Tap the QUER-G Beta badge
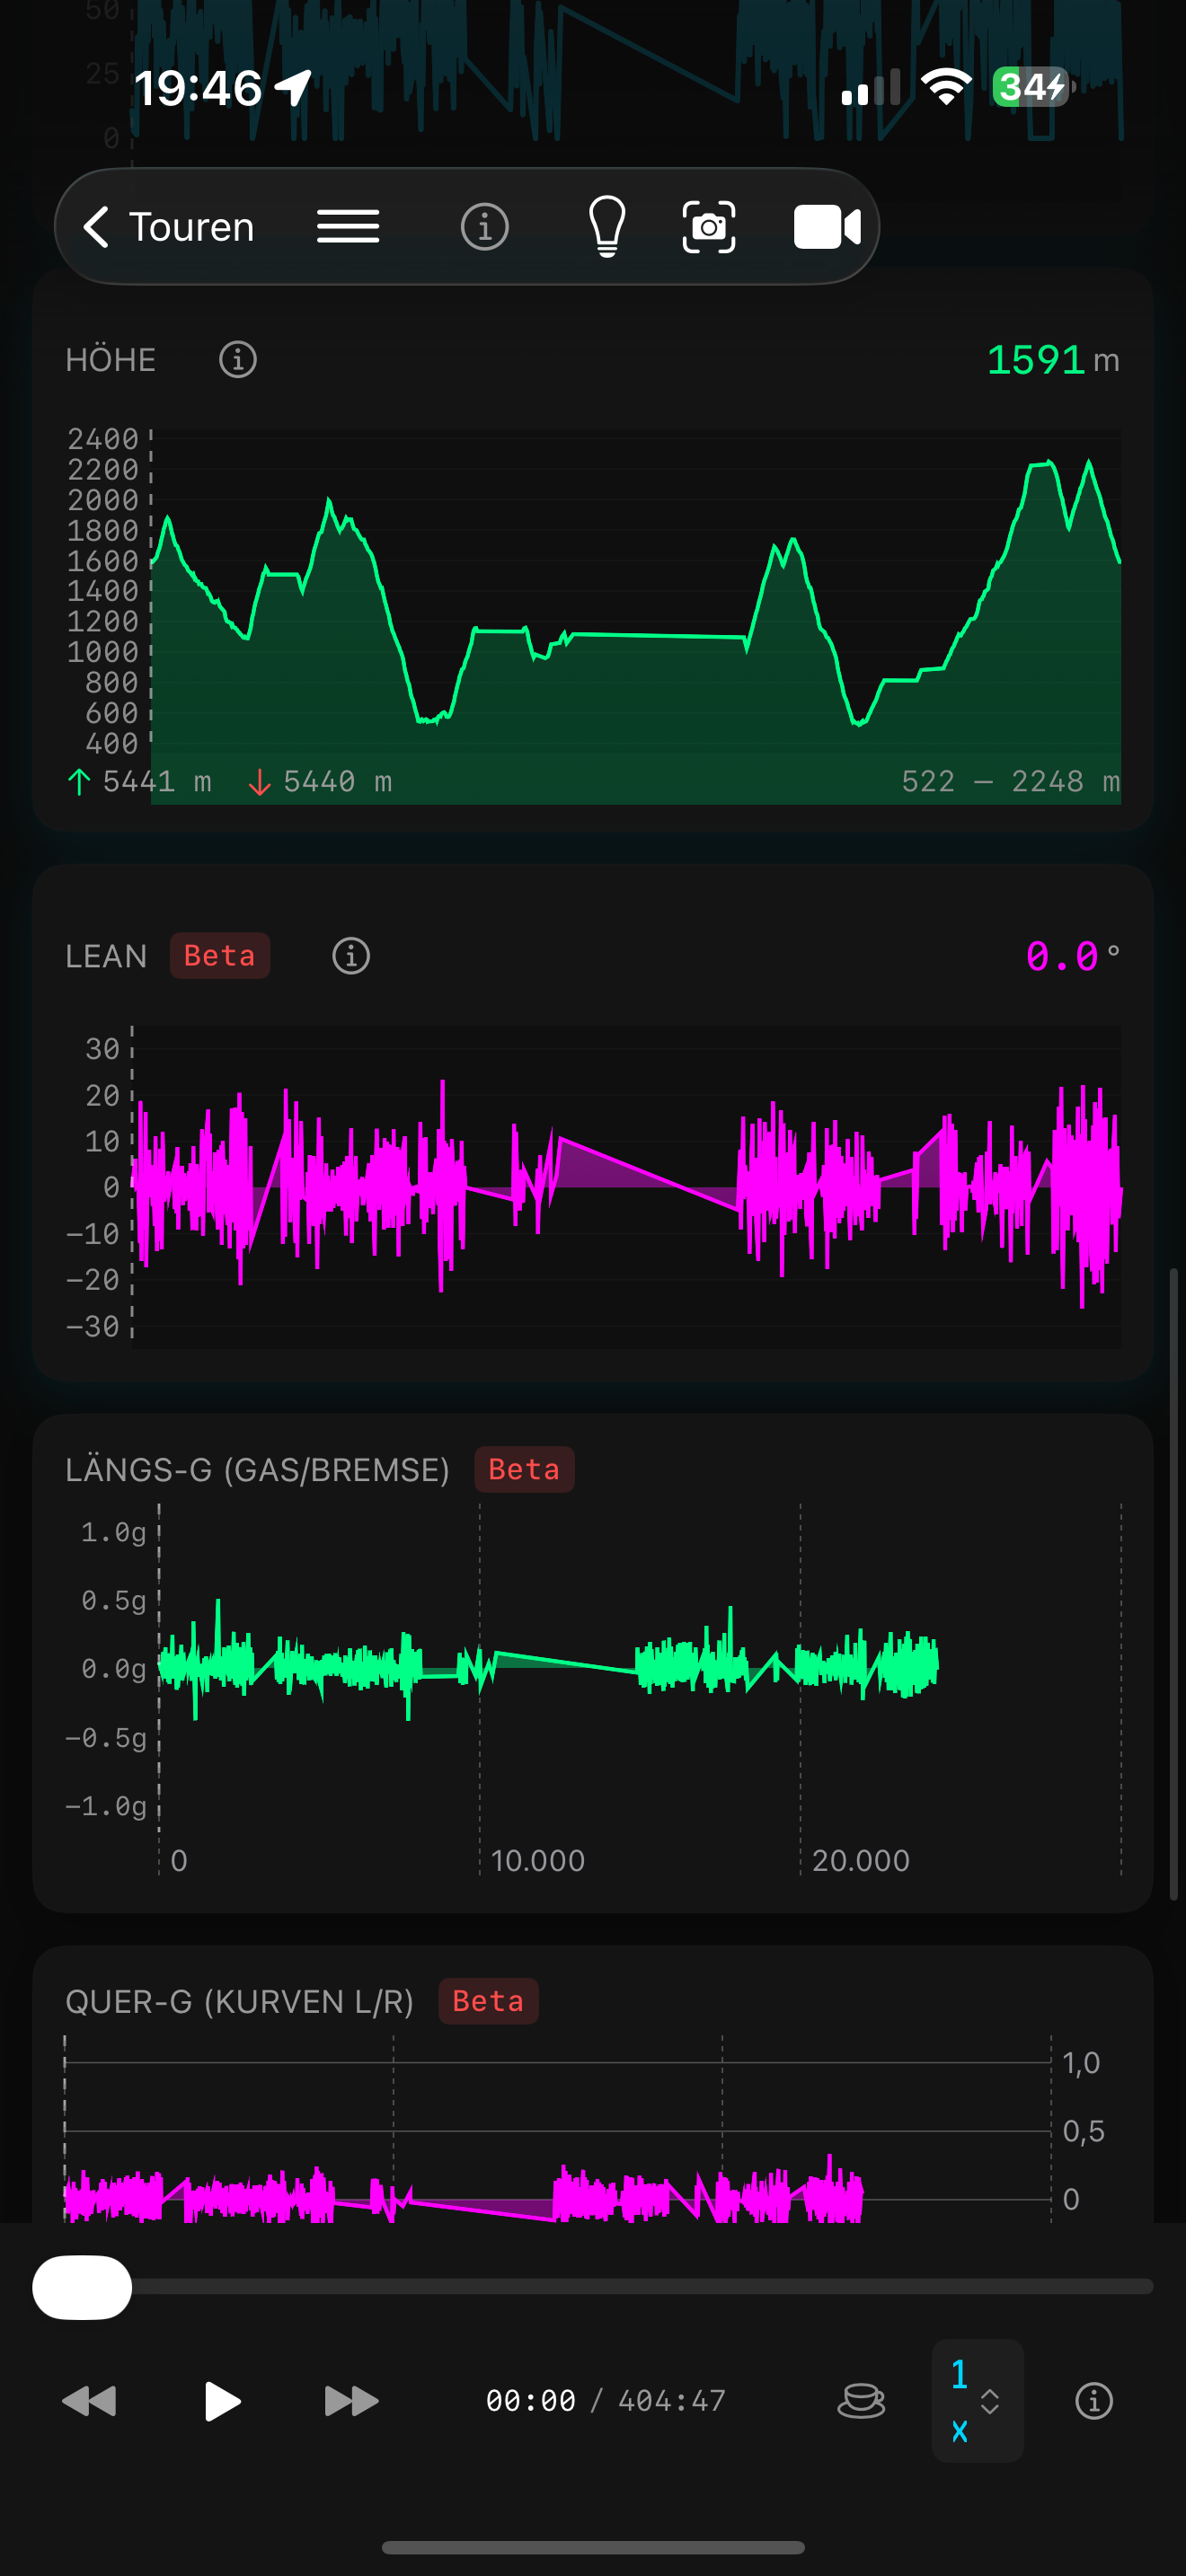 coord(488,2001)
